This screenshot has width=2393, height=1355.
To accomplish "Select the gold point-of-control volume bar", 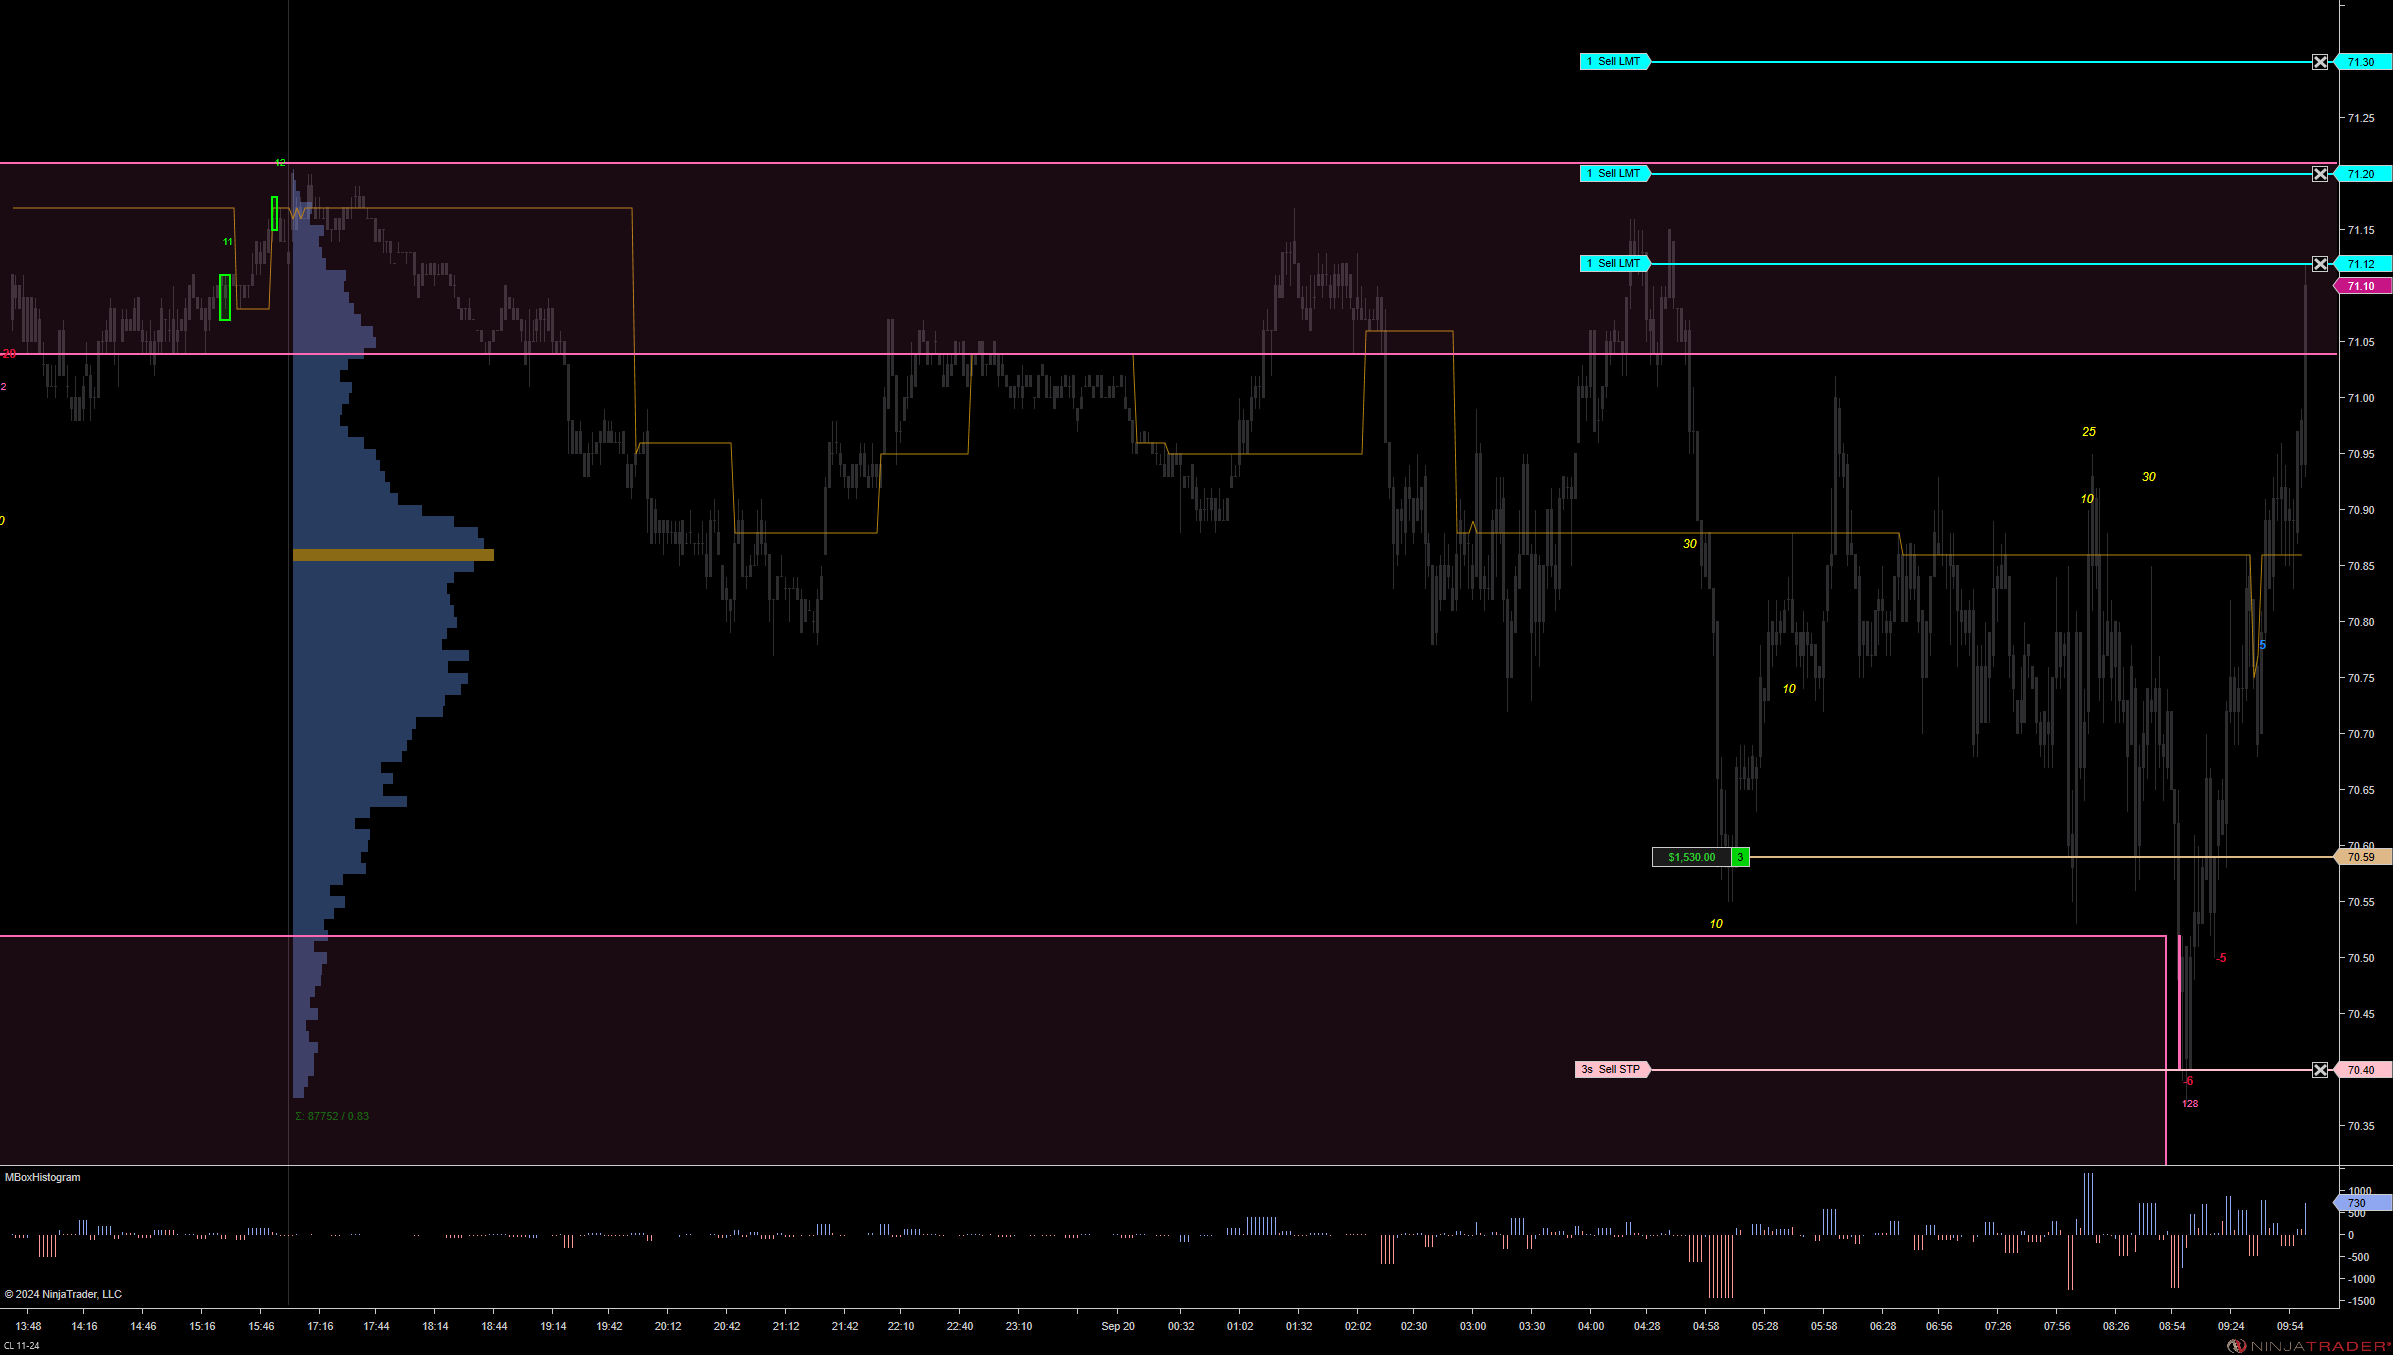I will point(393,555).
